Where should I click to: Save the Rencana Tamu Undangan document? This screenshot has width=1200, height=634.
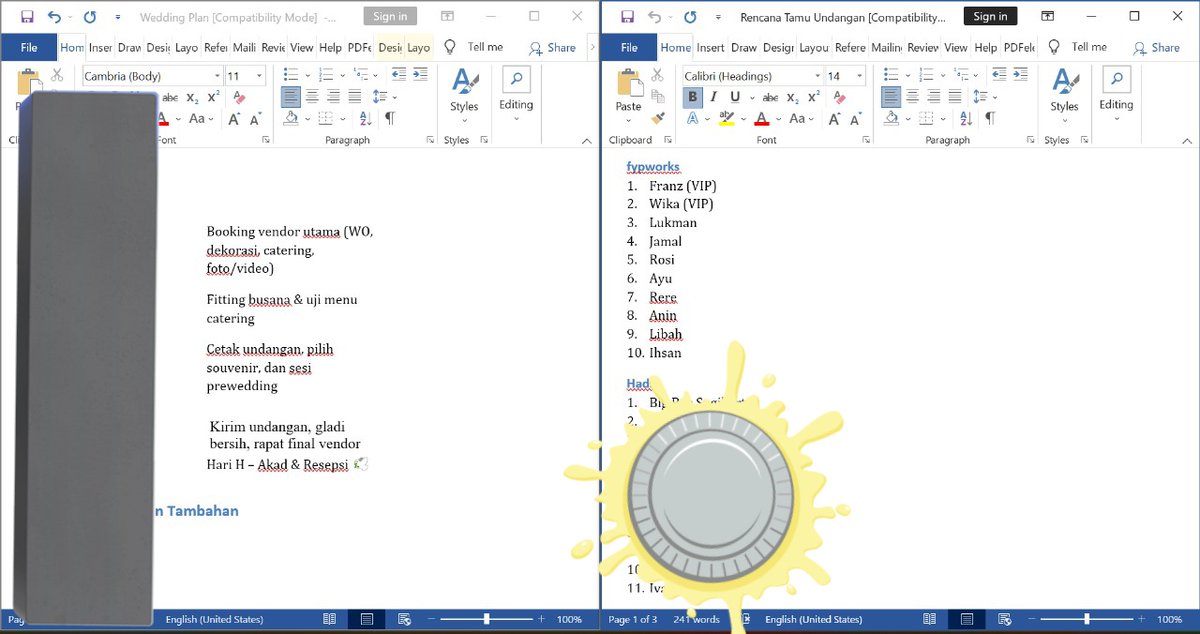(x=627, y=17)
